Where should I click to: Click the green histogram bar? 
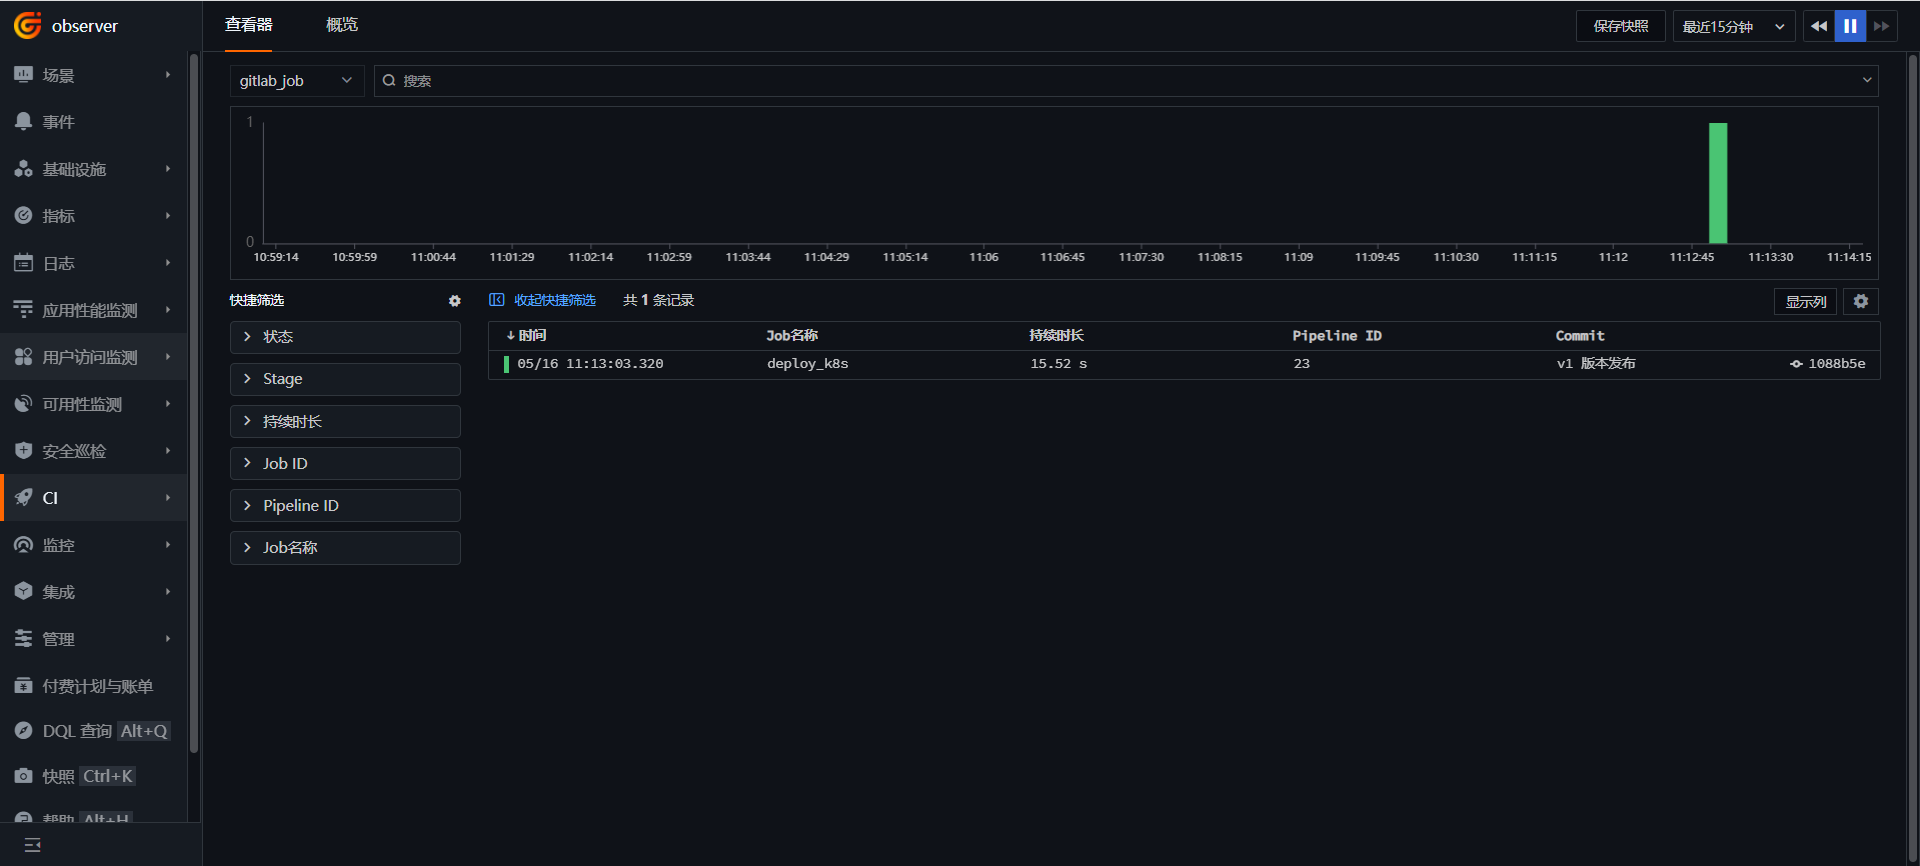(x=1718, y=183)
